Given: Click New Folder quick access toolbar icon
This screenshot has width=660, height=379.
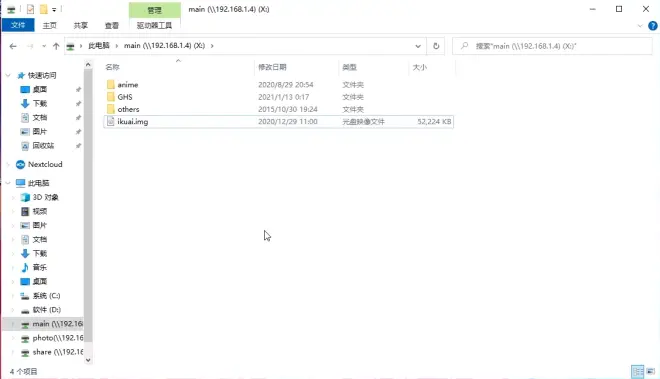Looking at the screenshot, I should pyautogui.click(x=43, y=9).
